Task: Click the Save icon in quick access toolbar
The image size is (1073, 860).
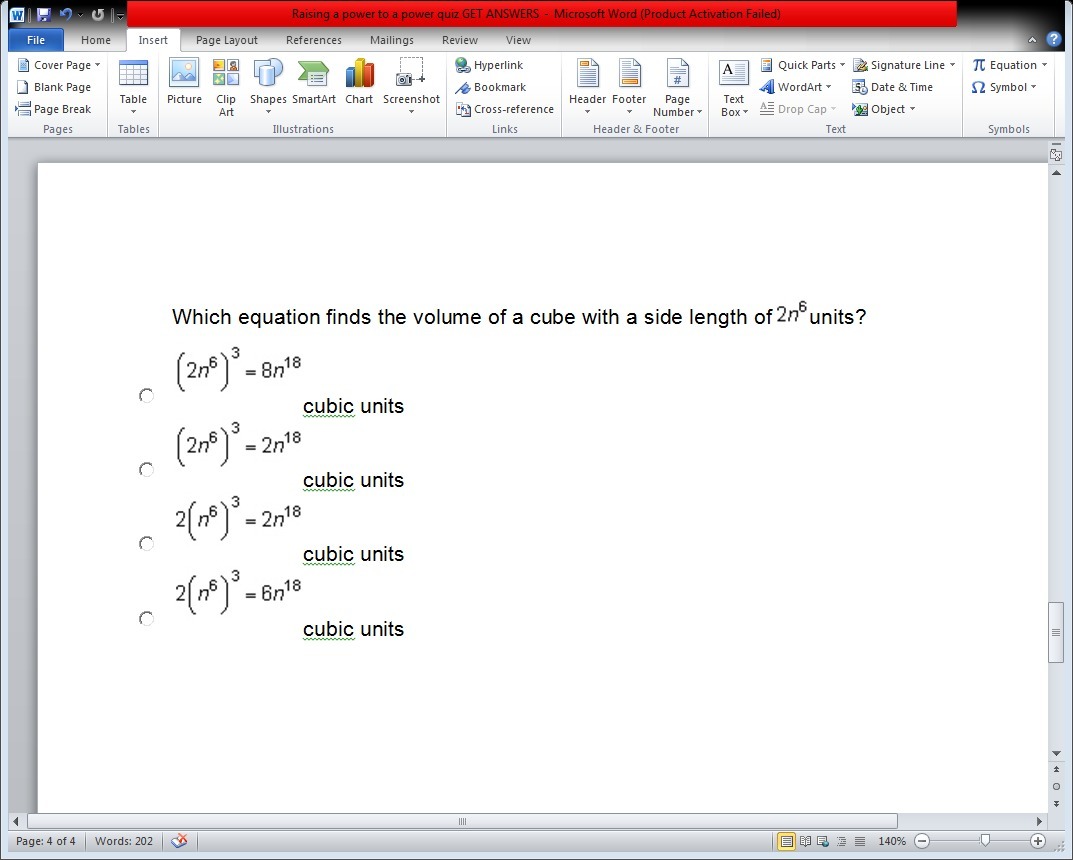Action: coord(43,15)
